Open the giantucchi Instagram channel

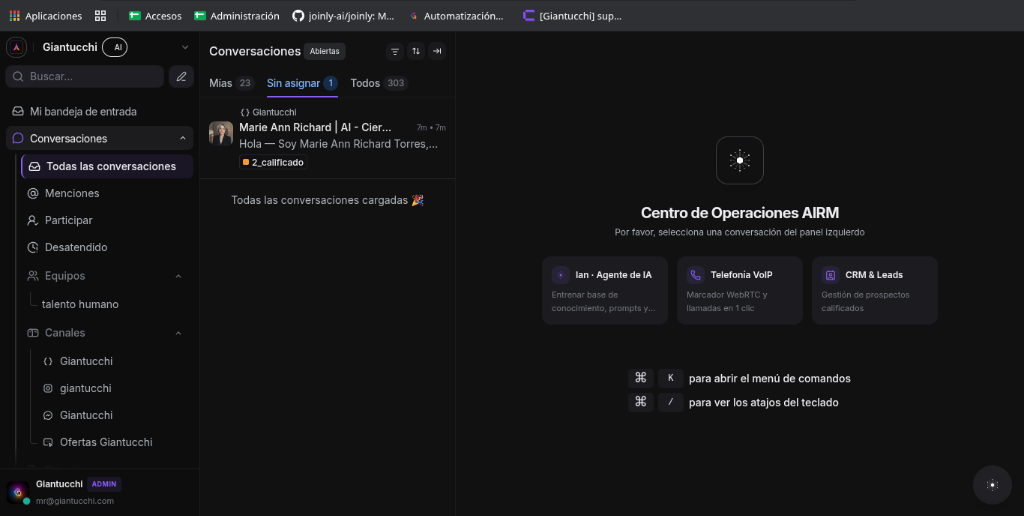coord(86,388)
